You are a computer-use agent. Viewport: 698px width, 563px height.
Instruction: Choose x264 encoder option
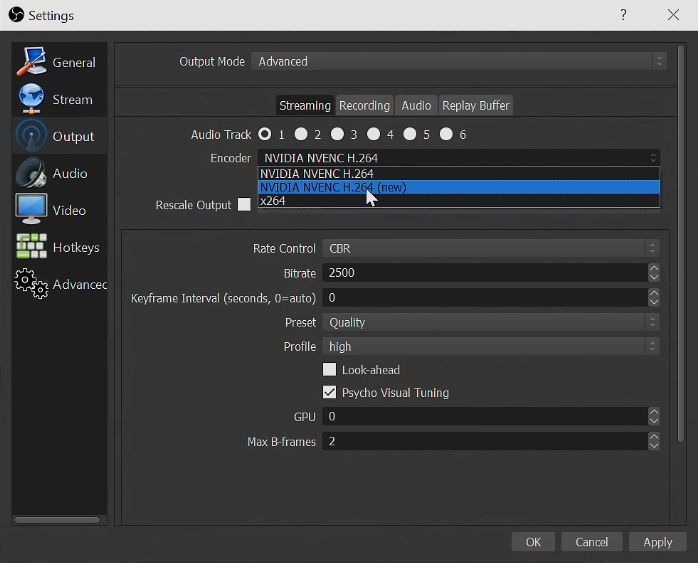point(459,201)
